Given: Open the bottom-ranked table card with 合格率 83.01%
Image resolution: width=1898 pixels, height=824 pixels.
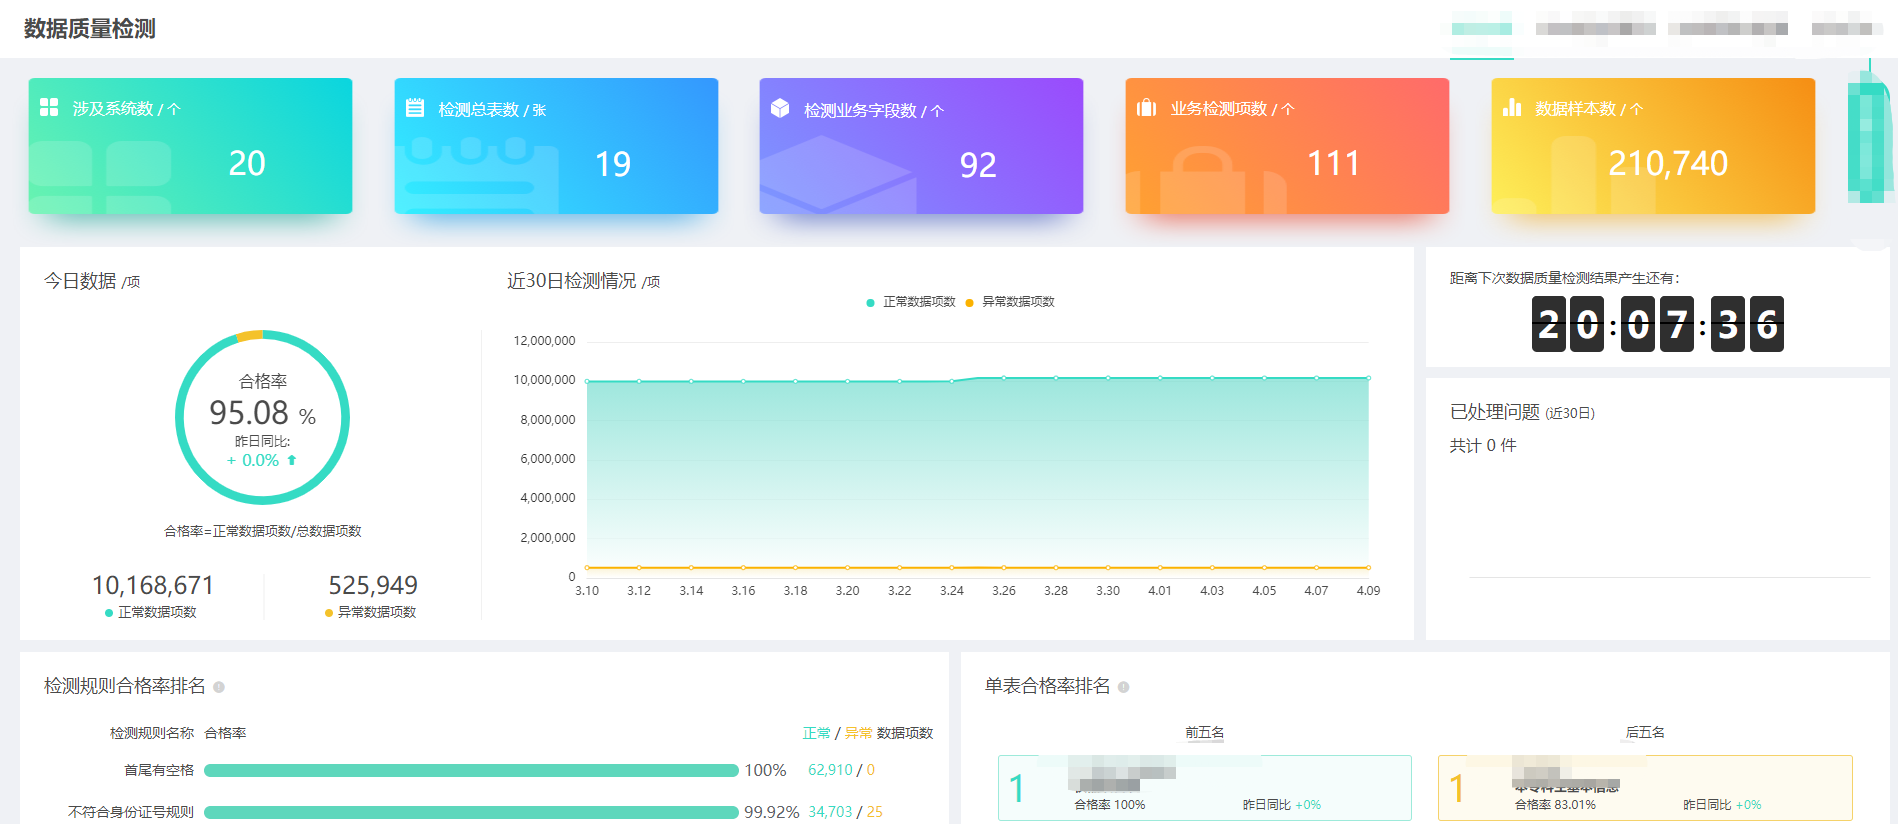Looking at the screenshot, I should [x=1644, y=788].
